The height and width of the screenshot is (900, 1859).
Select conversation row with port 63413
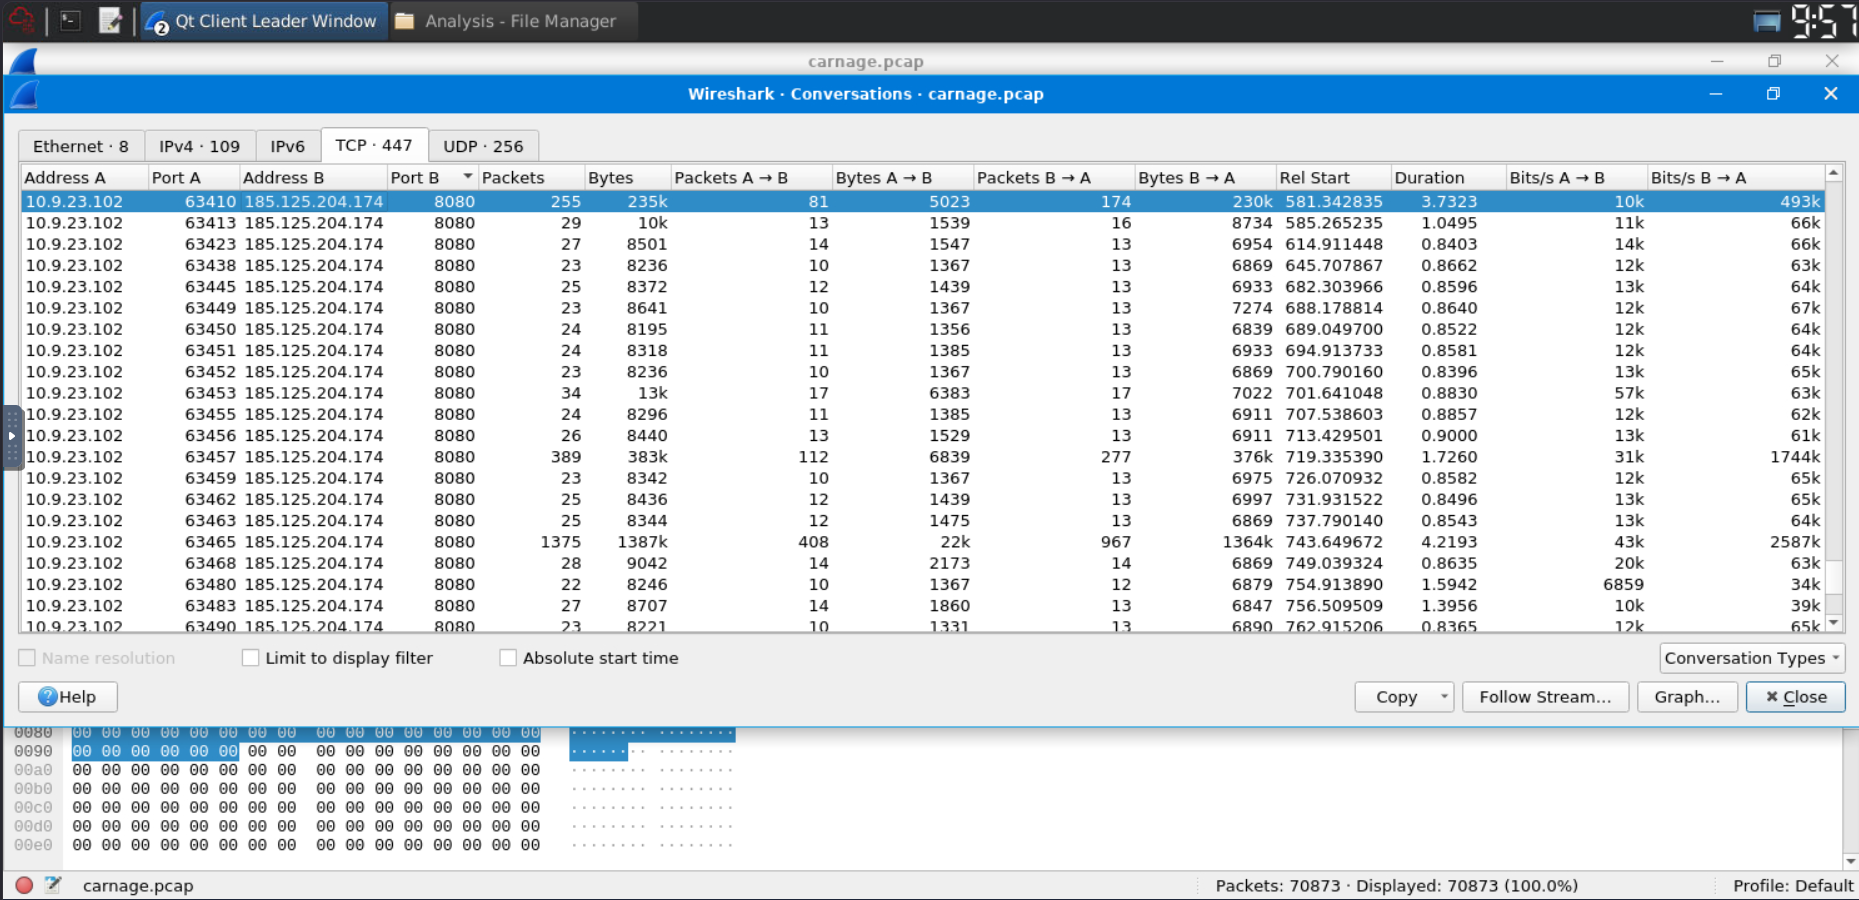pyautogui.click(x=923, y=223)
